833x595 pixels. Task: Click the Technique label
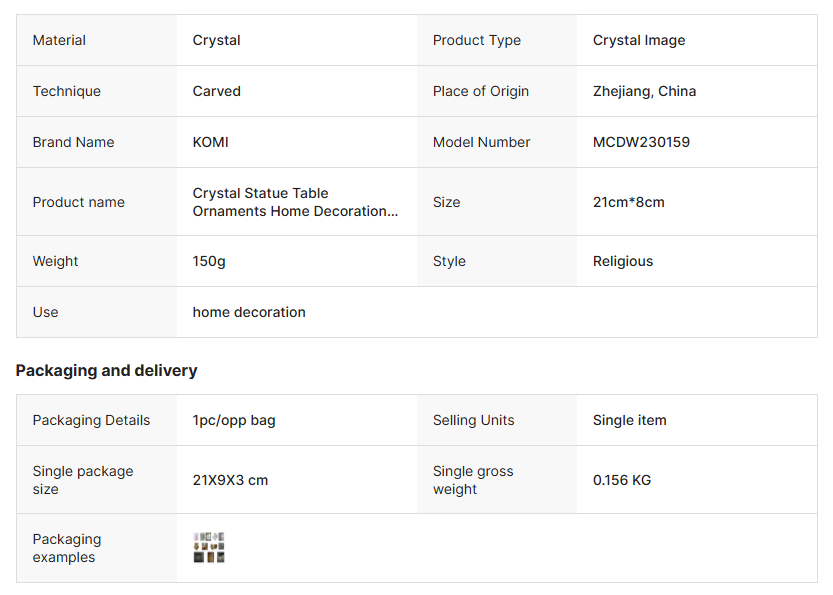tap(66, 91)
